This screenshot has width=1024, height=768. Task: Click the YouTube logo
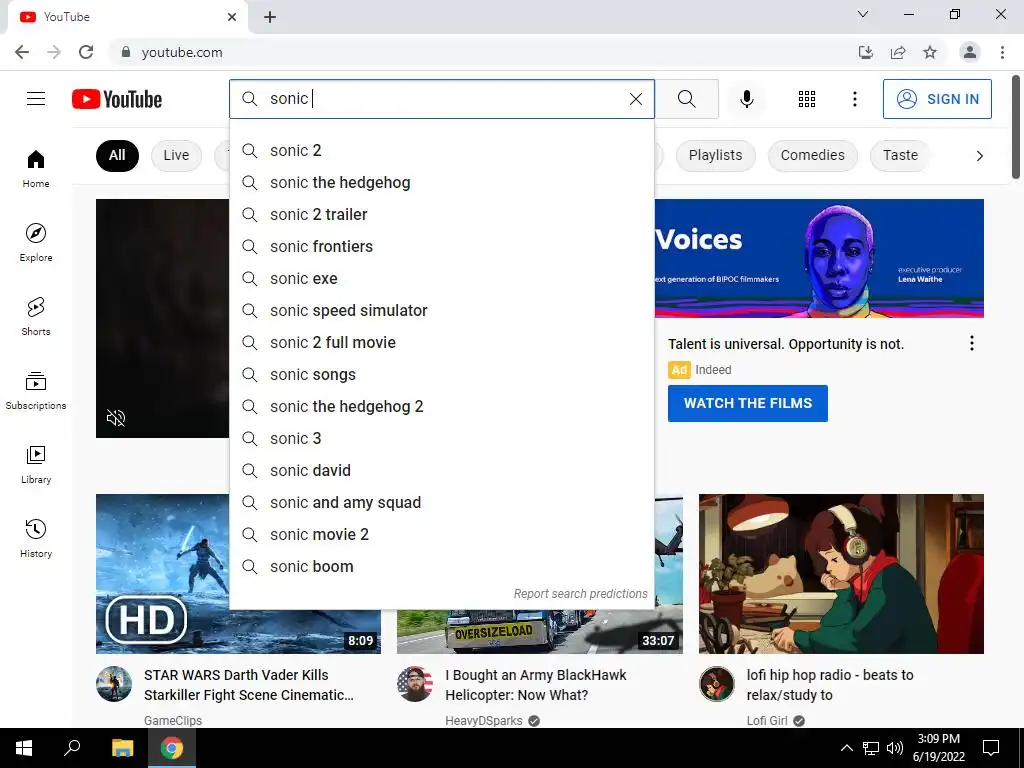pos(117,99)
